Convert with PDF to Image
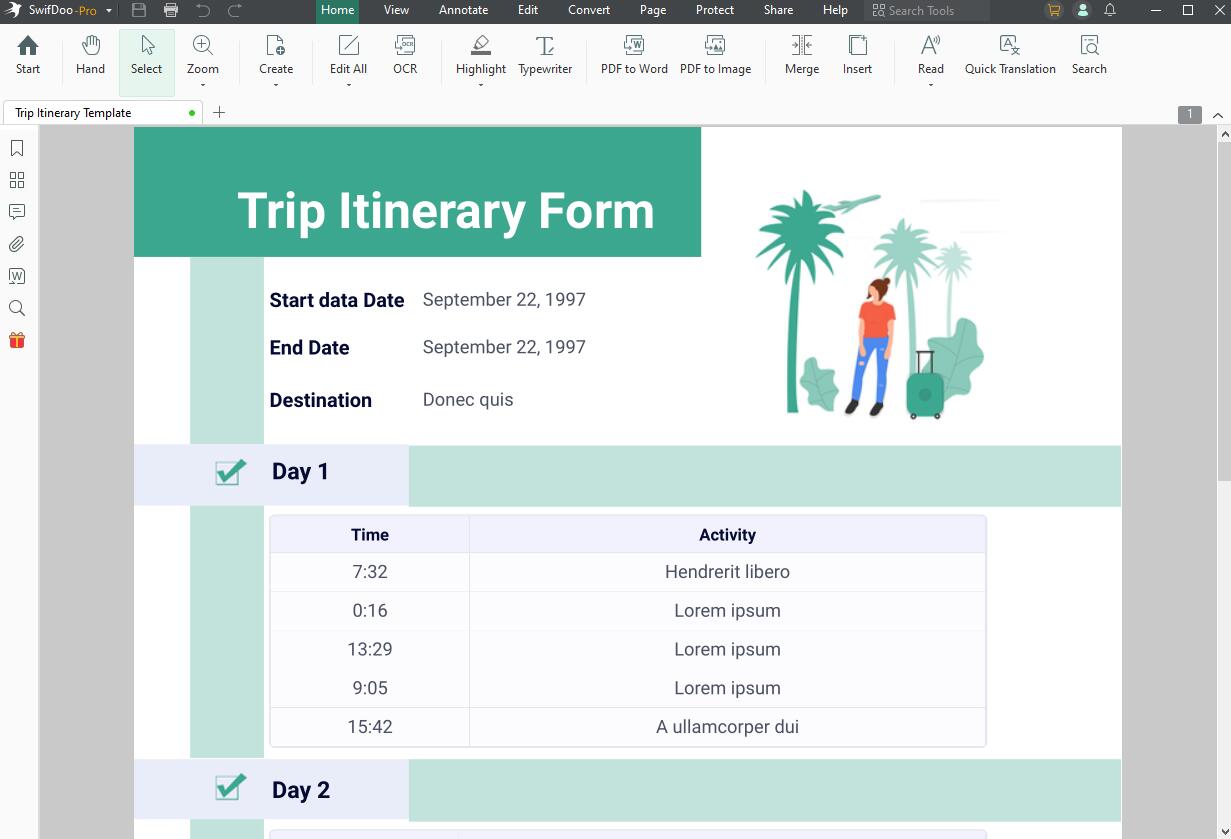 click(x=715, y=56)
